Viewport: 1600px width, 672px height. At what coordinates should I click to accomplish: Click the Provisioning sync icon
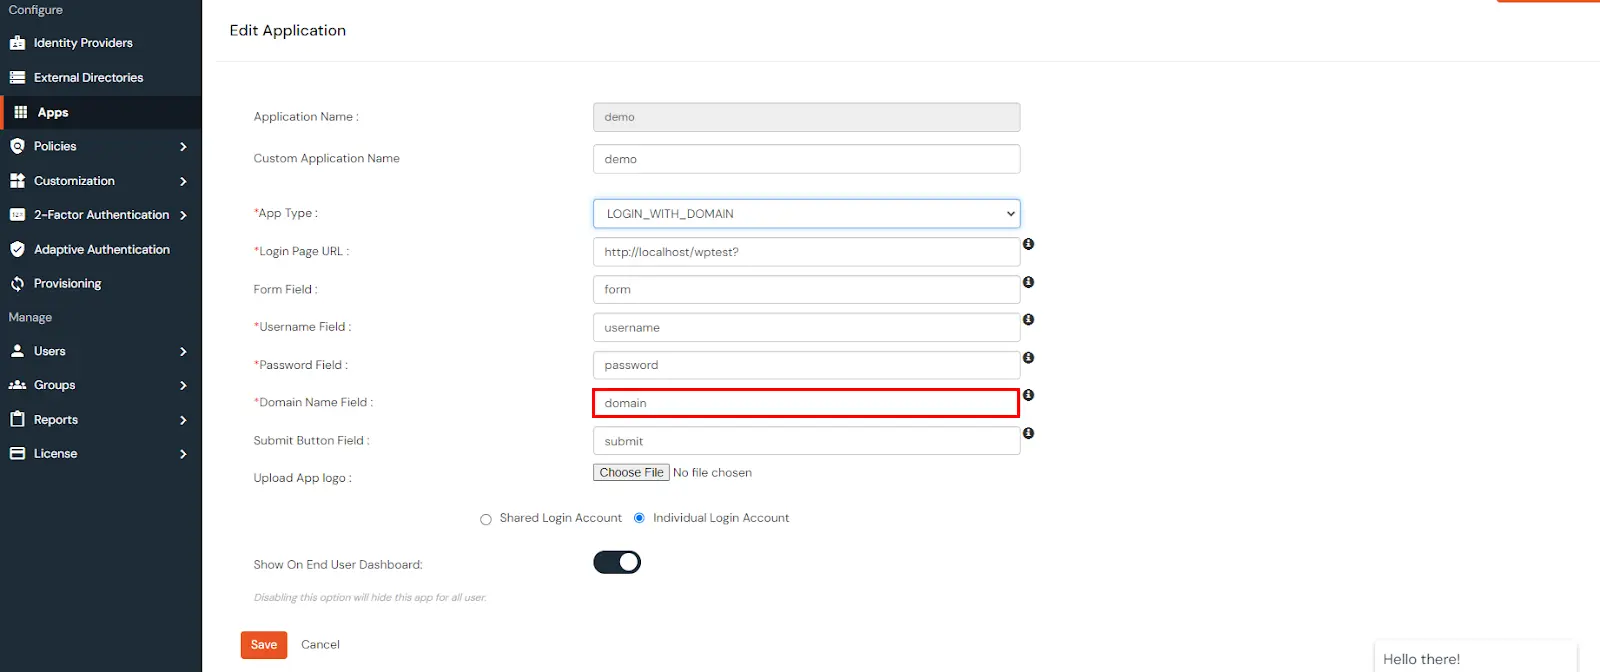[17, 284]
